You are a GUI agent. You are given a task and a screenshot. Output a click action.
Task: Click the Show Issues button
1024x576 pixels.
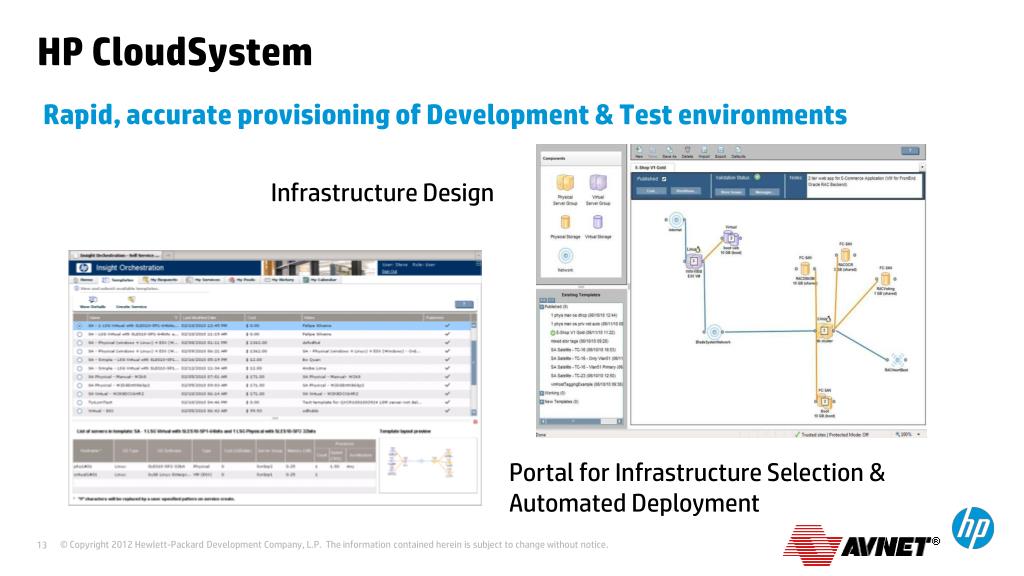[731, 192]
